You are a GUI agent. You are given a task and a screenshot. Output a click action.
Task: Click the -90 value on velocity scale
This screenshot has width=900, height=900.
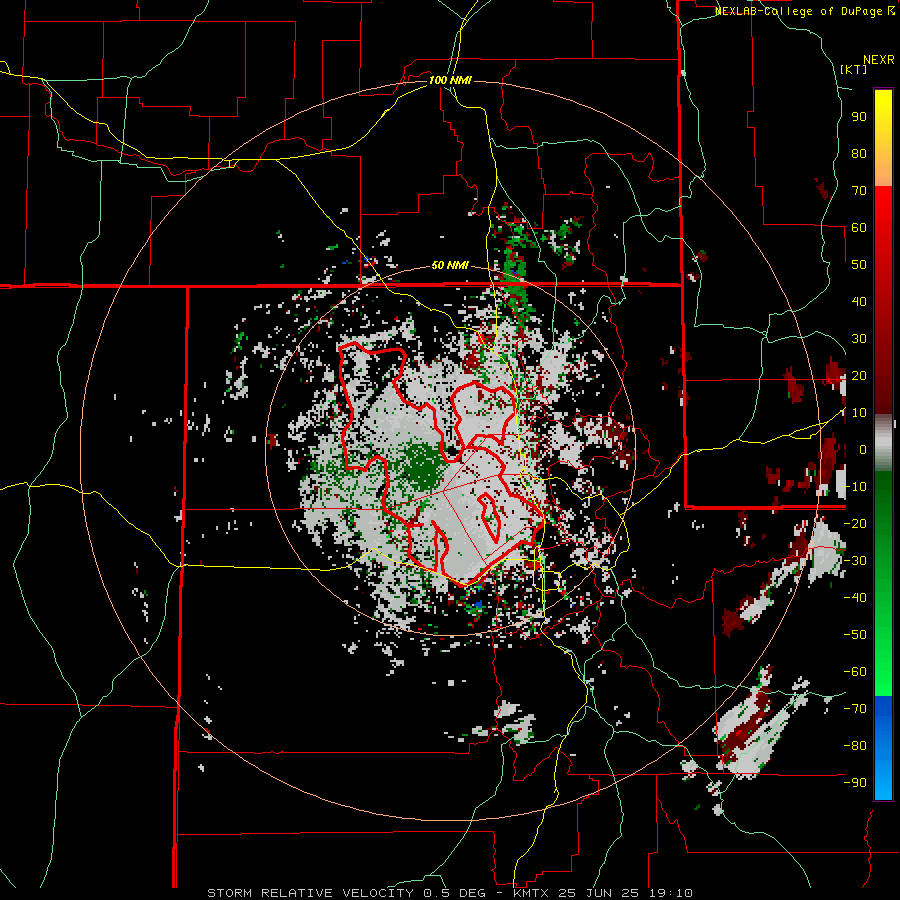coord(855,782)
